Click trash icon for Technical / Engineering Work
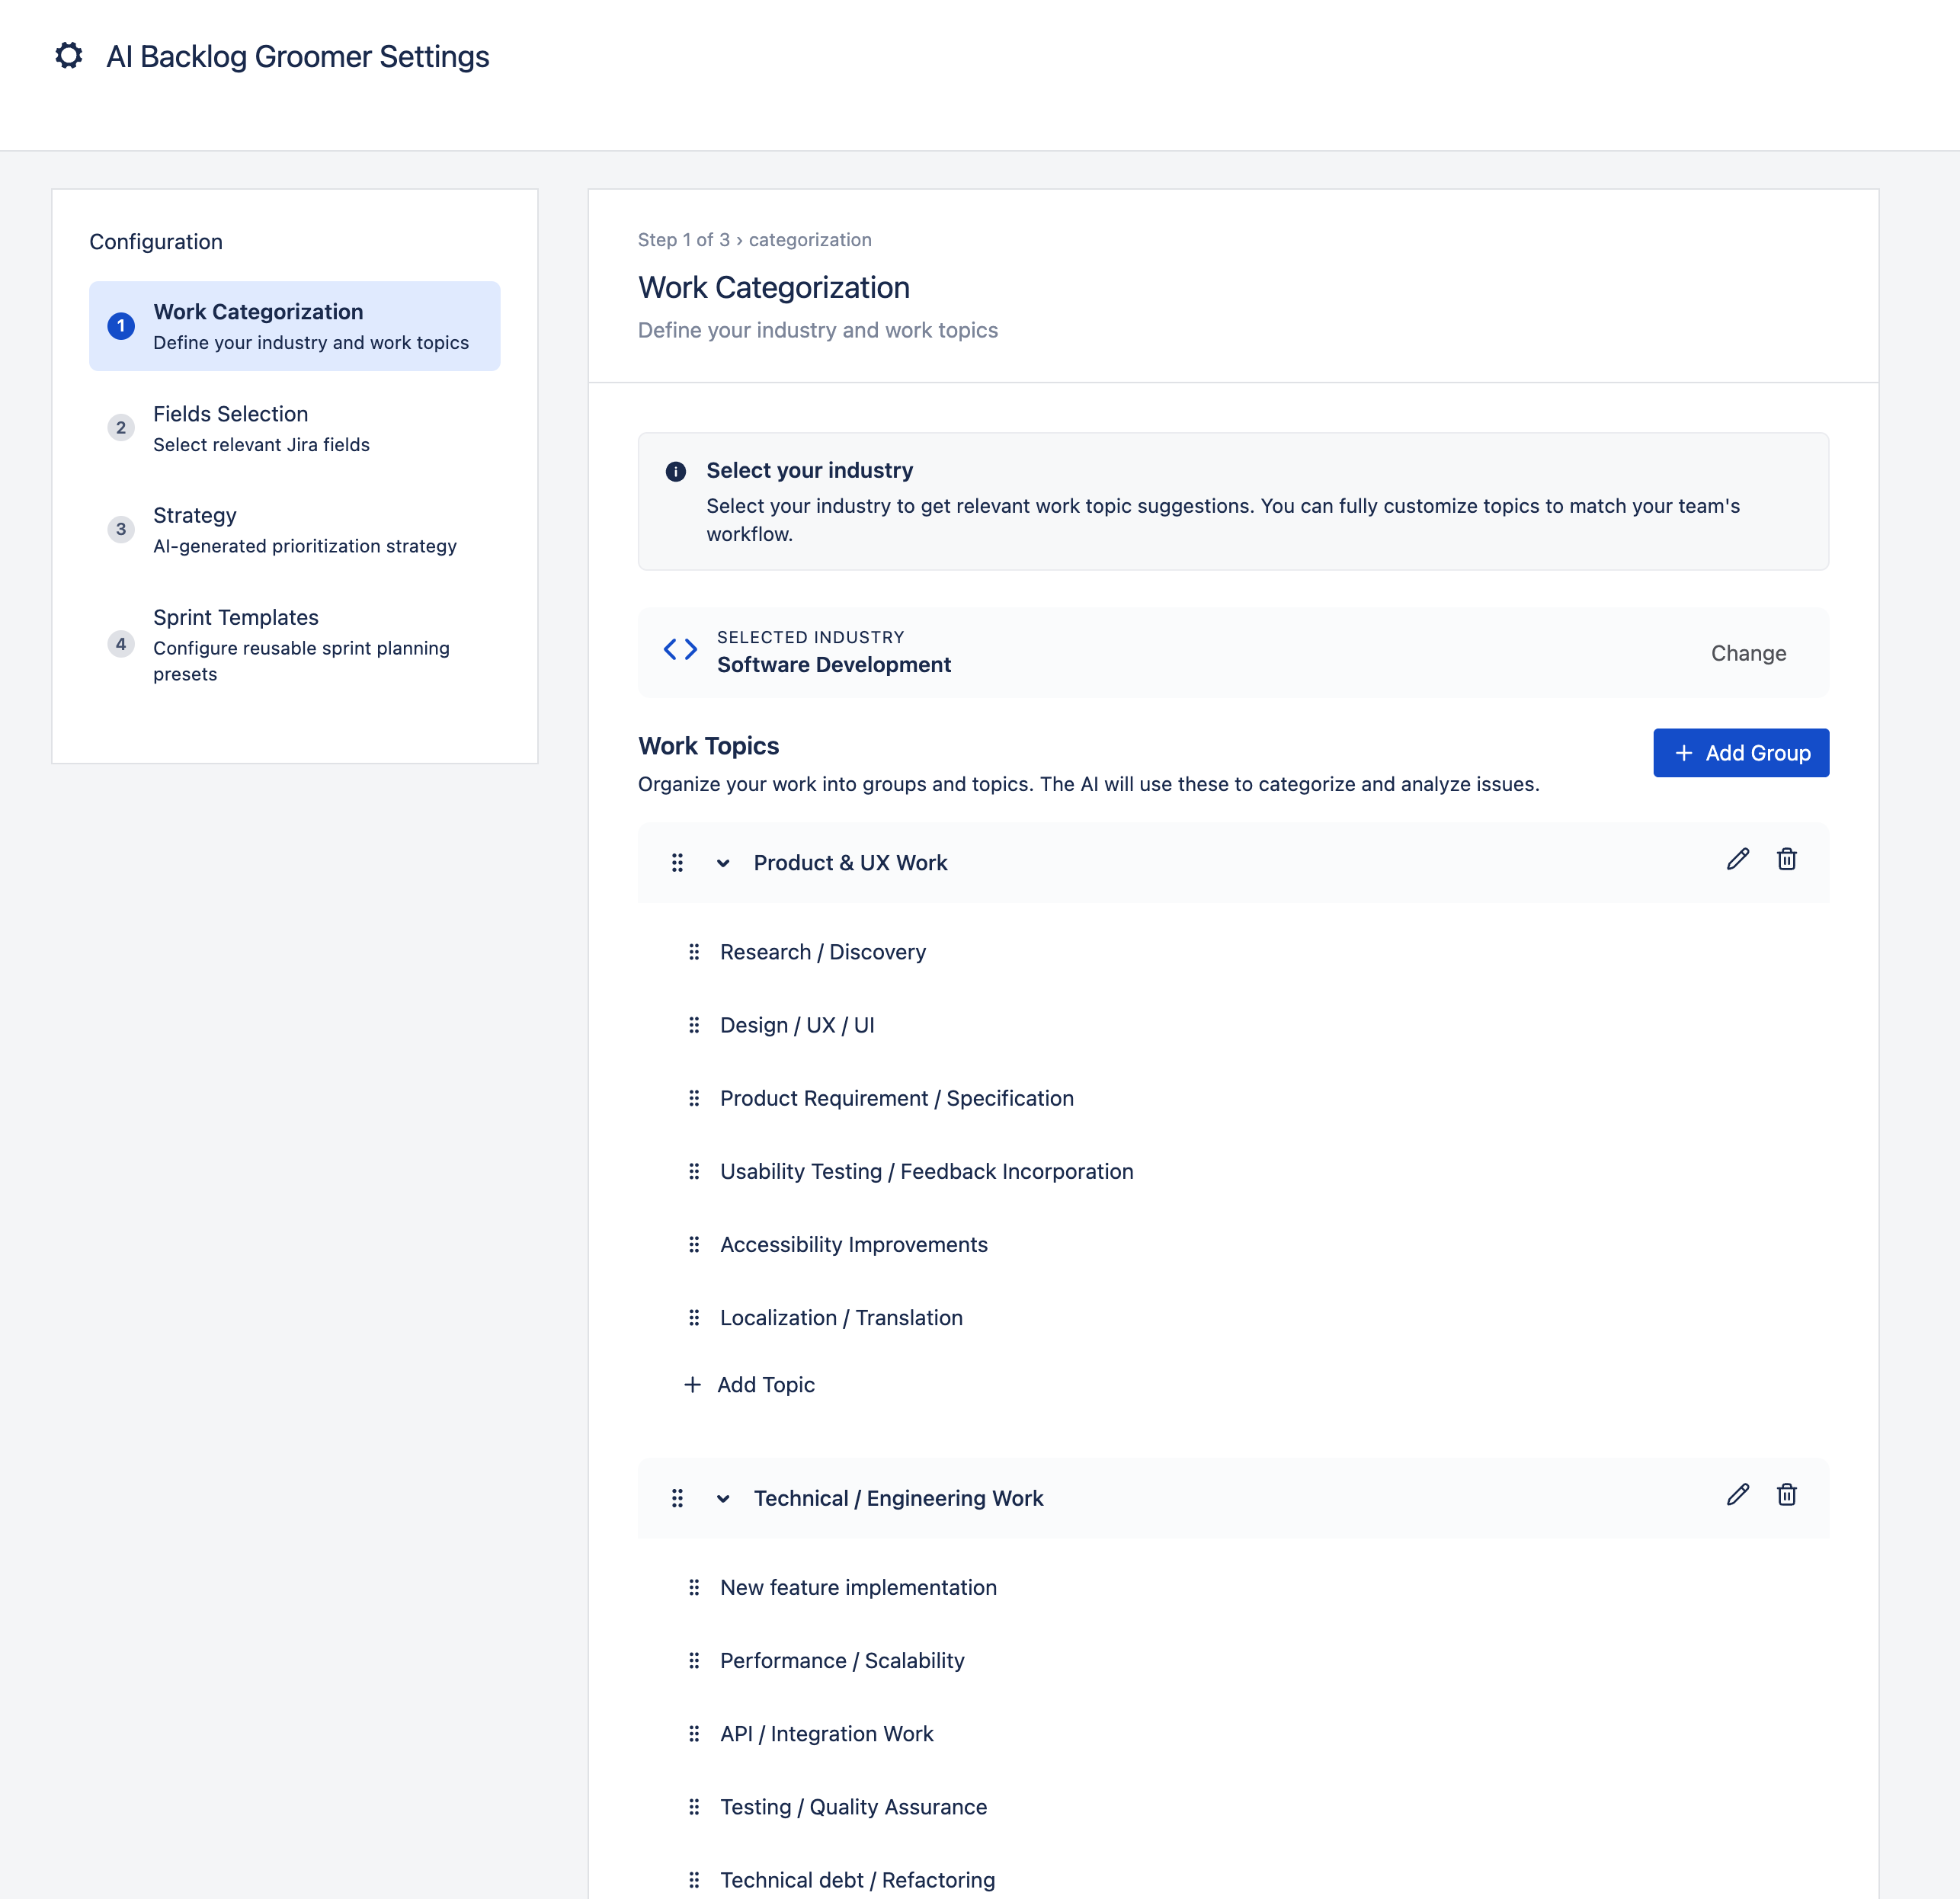Image resolution: width=1960 pixels, height=1899 pixels. [x=1786, y=1495]
